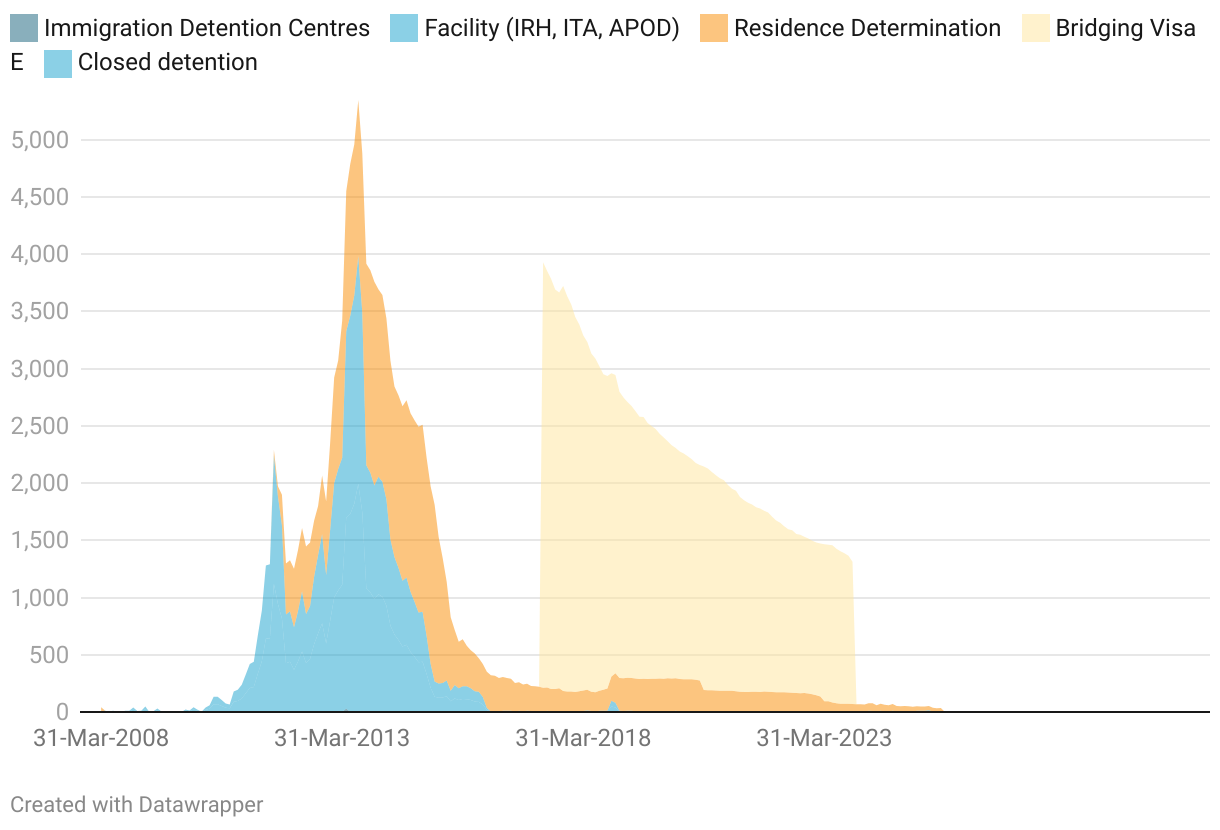Select the orange Residence Determination legend swatch
The width and height of the screenshot is (1220, 830).
[714, 28]
